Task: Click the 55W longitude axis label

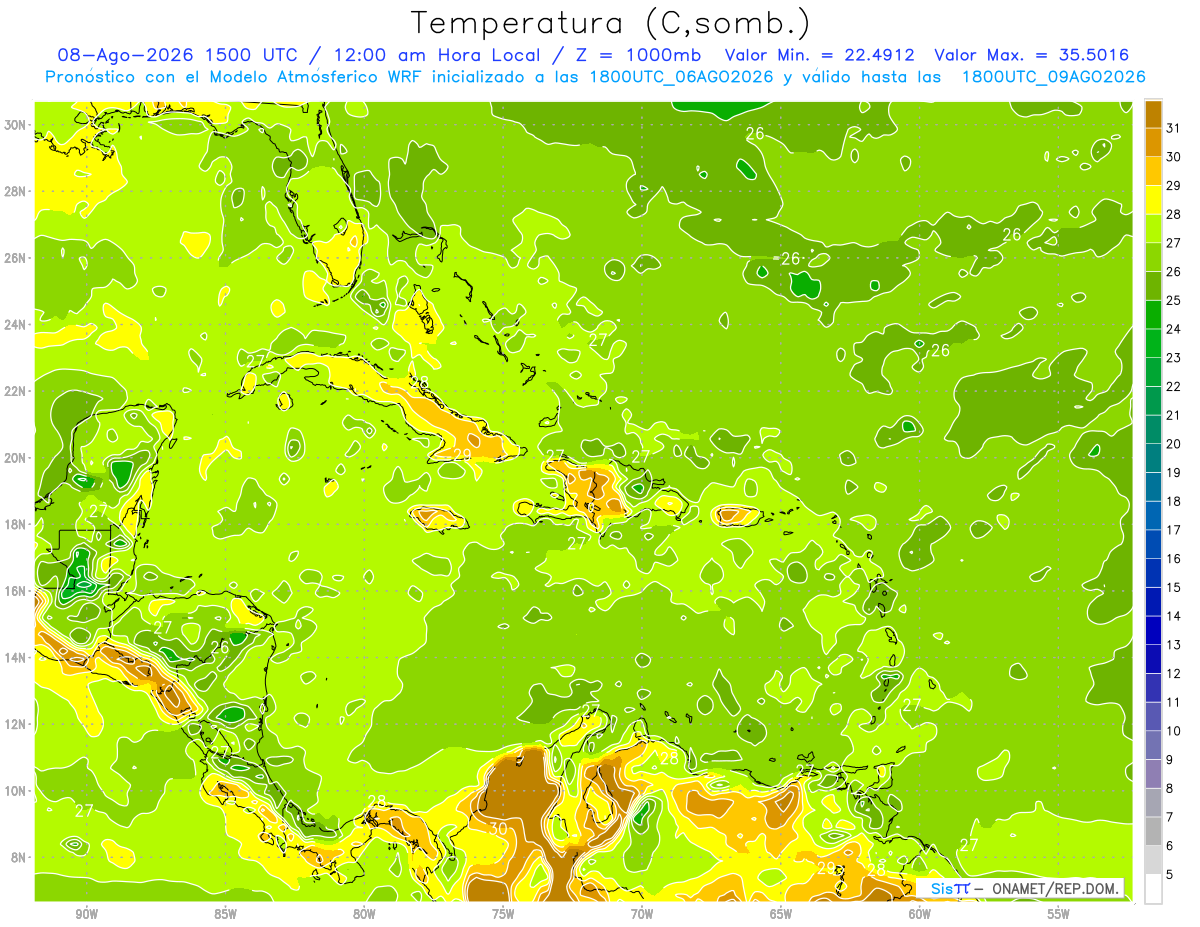Action: [1059, 914]
